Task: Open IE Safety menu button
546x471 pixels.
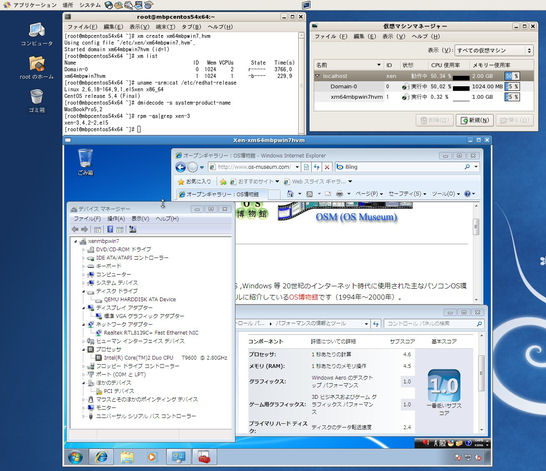Action: coord(407,194)
